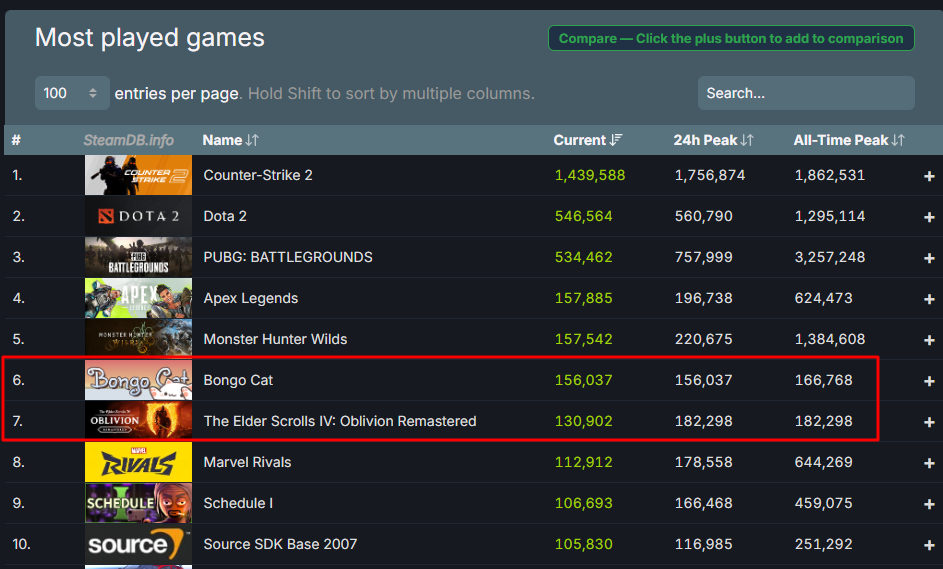Open the Bongo Cat name link
This screenshot has width=943, height=569.
pos(238,380)
